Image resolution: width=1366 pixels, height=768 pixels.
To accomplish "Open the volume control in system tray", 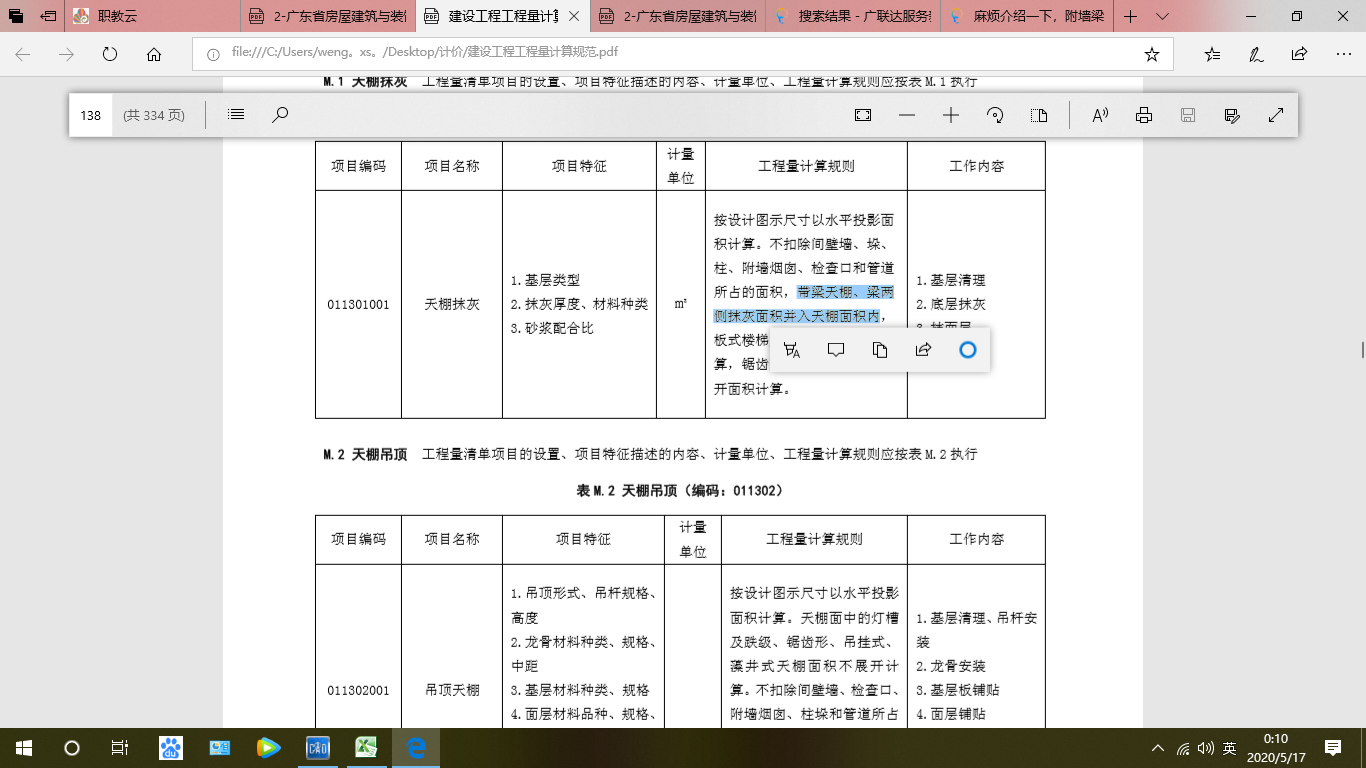I will point(1205,748).
